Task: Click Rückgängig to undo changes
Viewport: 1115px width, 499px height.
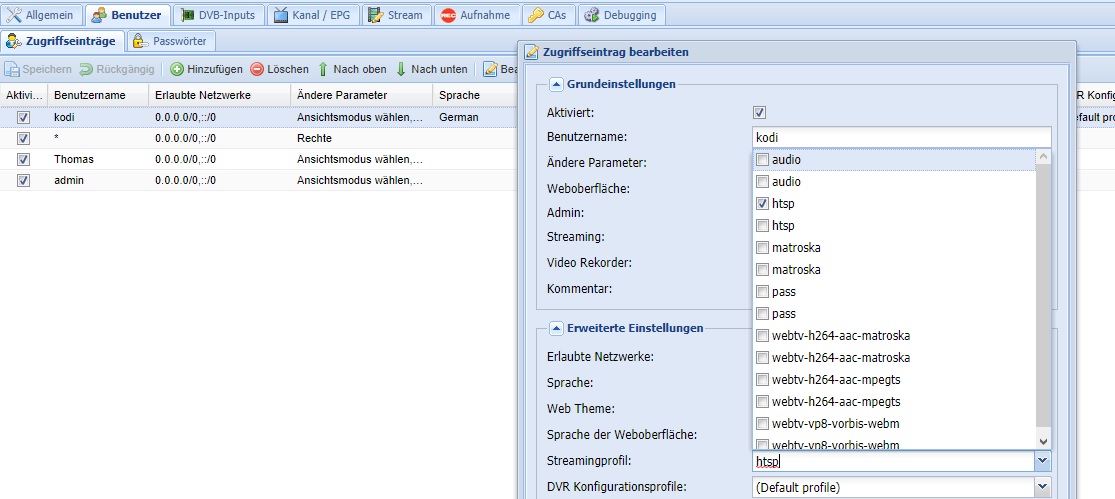Action: tap(117, 69)
